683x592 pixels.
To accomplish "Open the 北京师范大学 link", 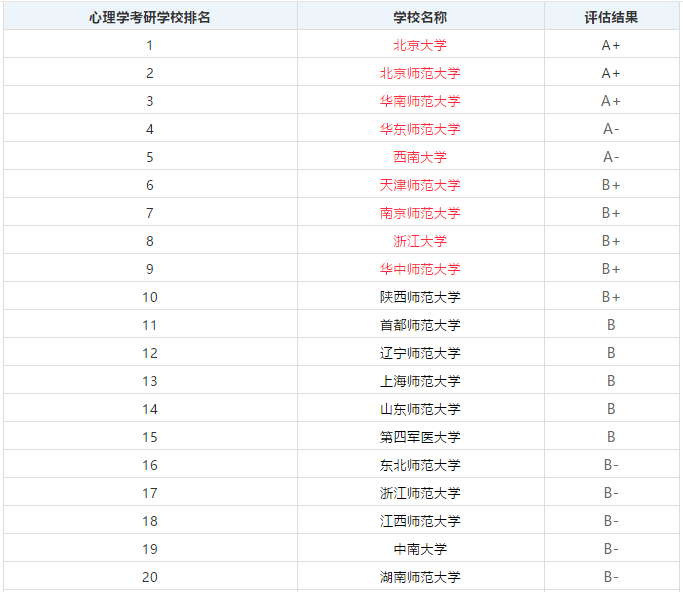I will (420, 73).
